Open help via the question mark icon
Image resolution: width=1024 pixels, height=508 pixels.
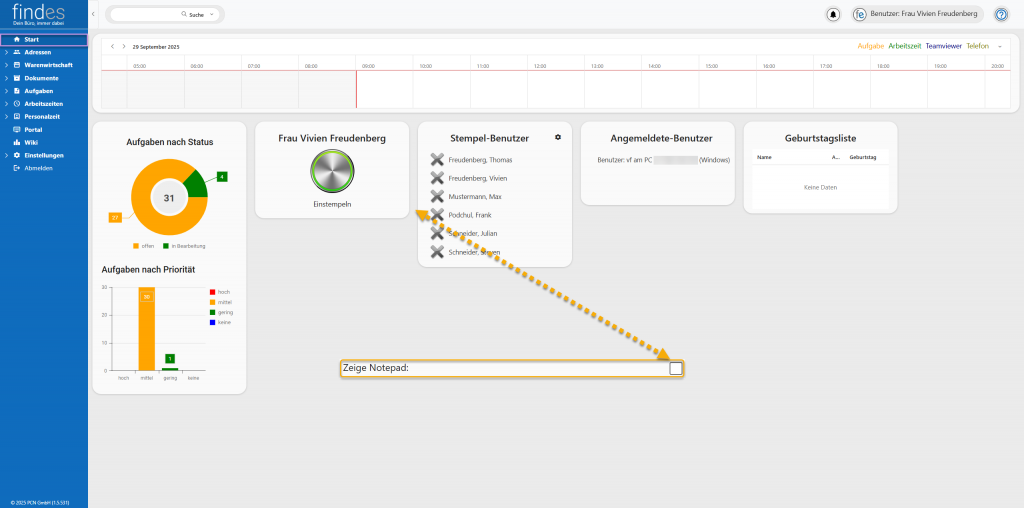pos(1000,14)
